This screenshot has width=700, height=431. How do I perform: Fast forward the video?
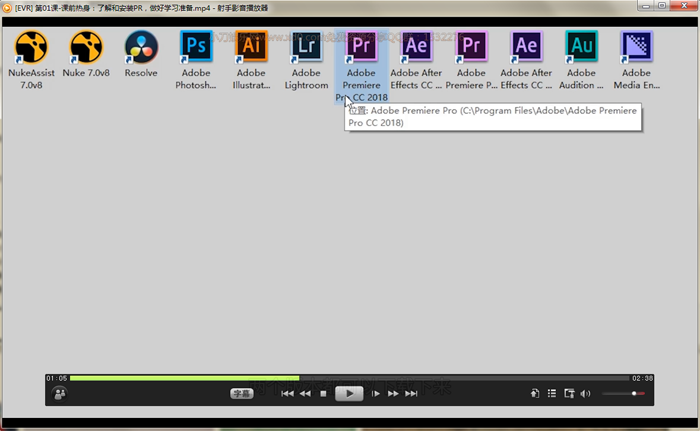[393, 393]
